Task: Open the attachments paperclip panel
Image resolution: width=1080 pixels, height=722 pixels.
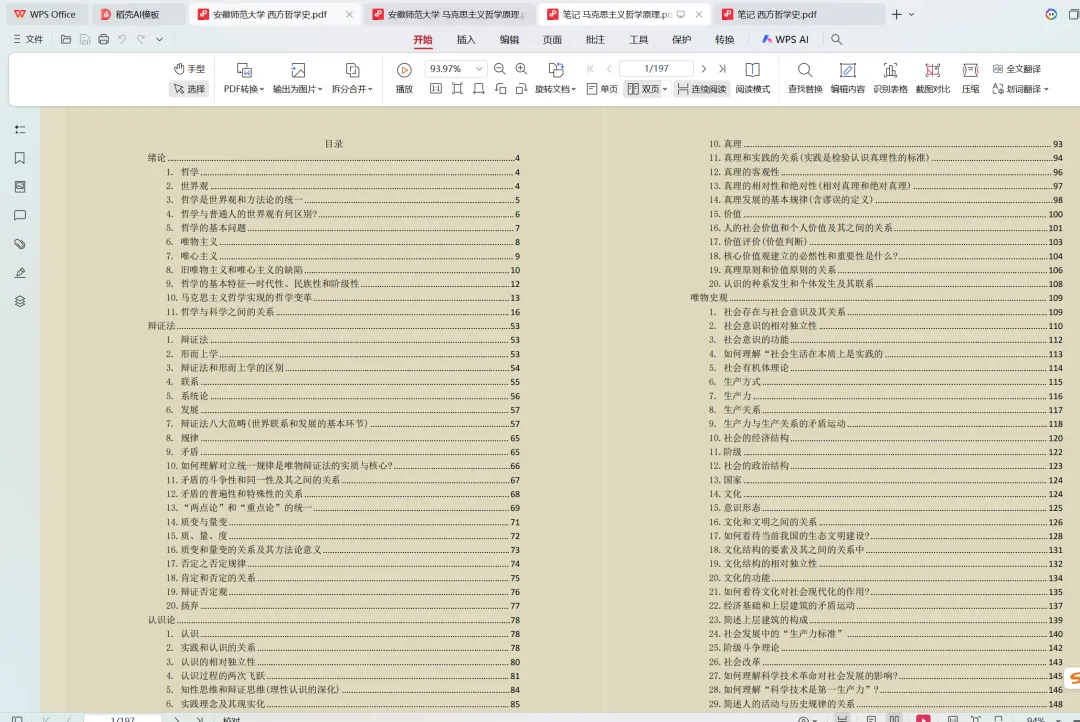Action: coord(20,244)
